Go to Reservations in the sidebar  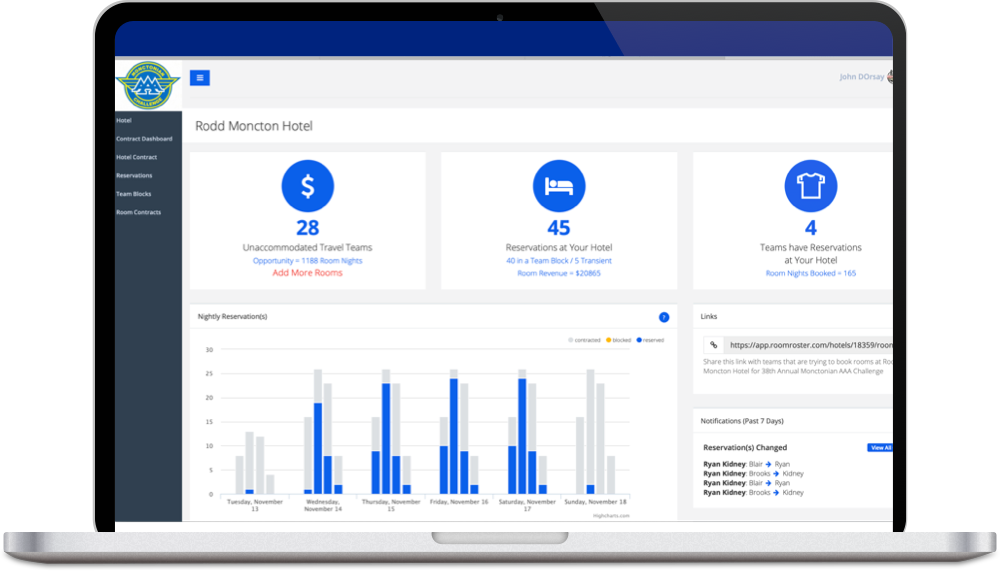(134, 175)
